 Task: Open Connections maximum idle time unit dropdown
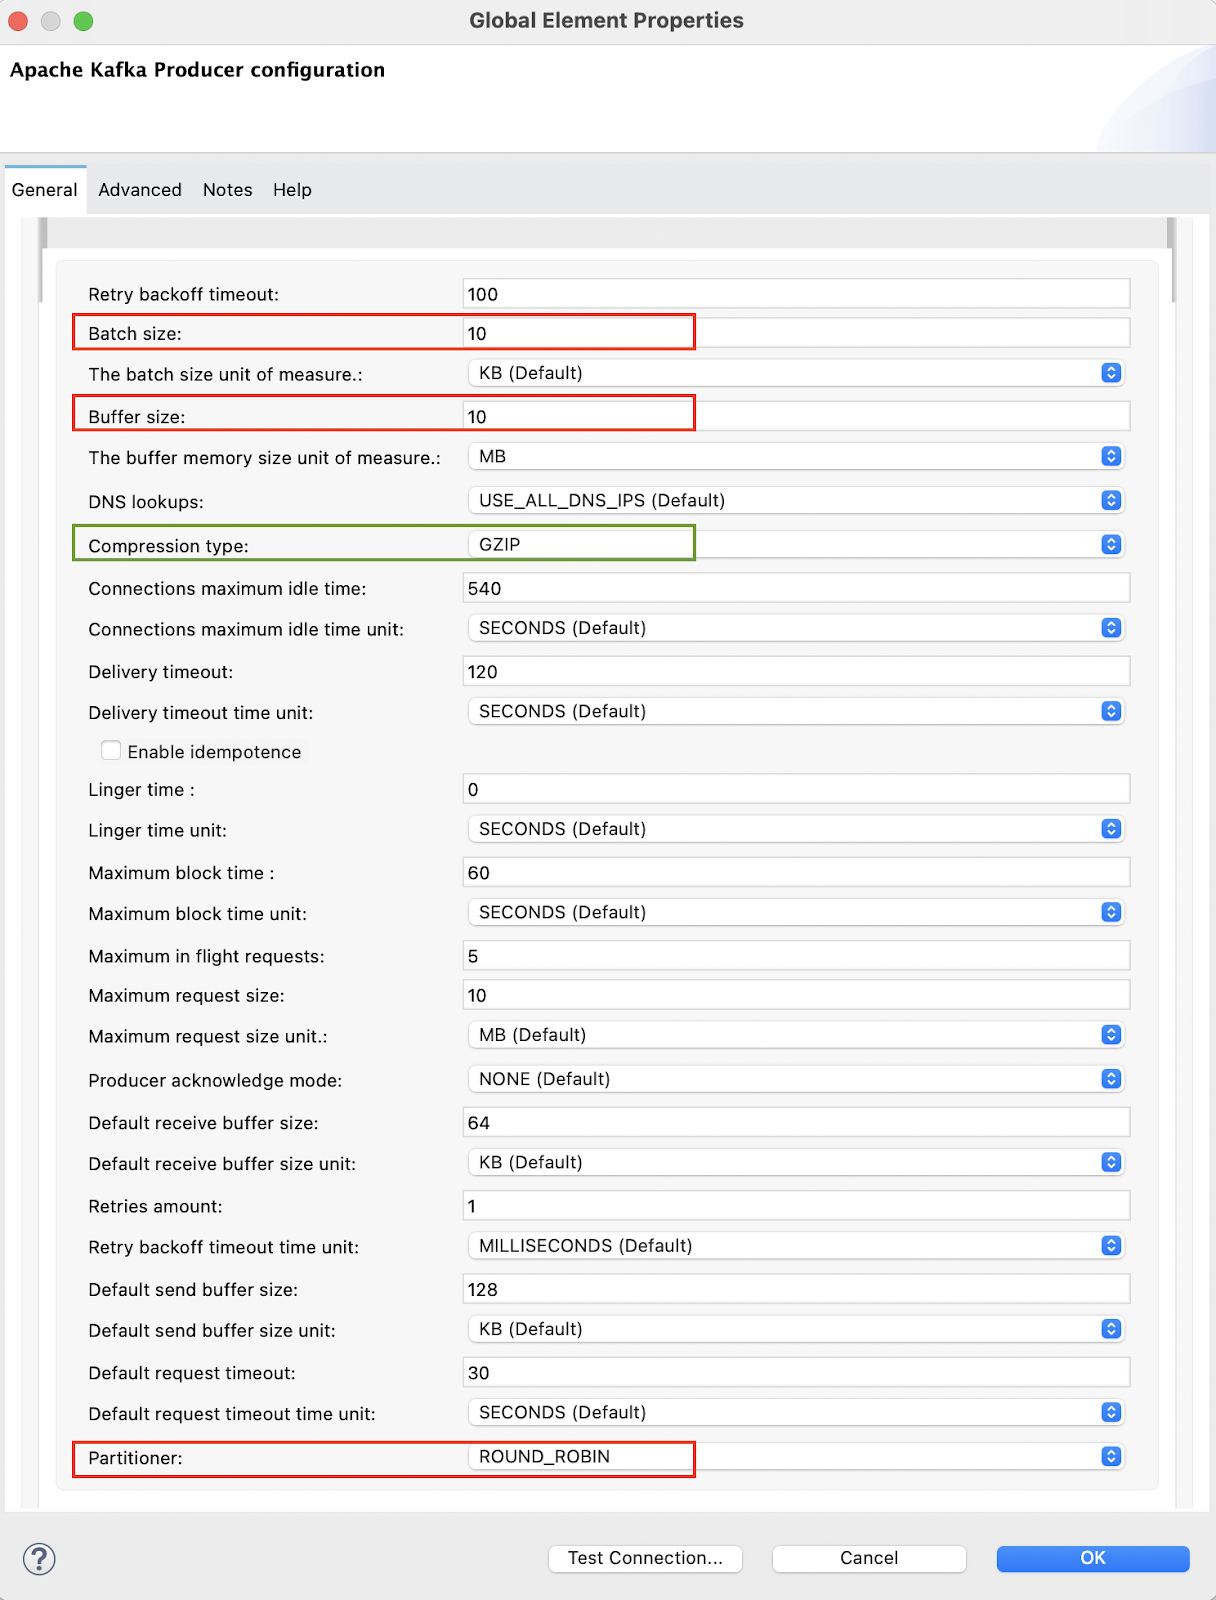(x=796, y=628)
